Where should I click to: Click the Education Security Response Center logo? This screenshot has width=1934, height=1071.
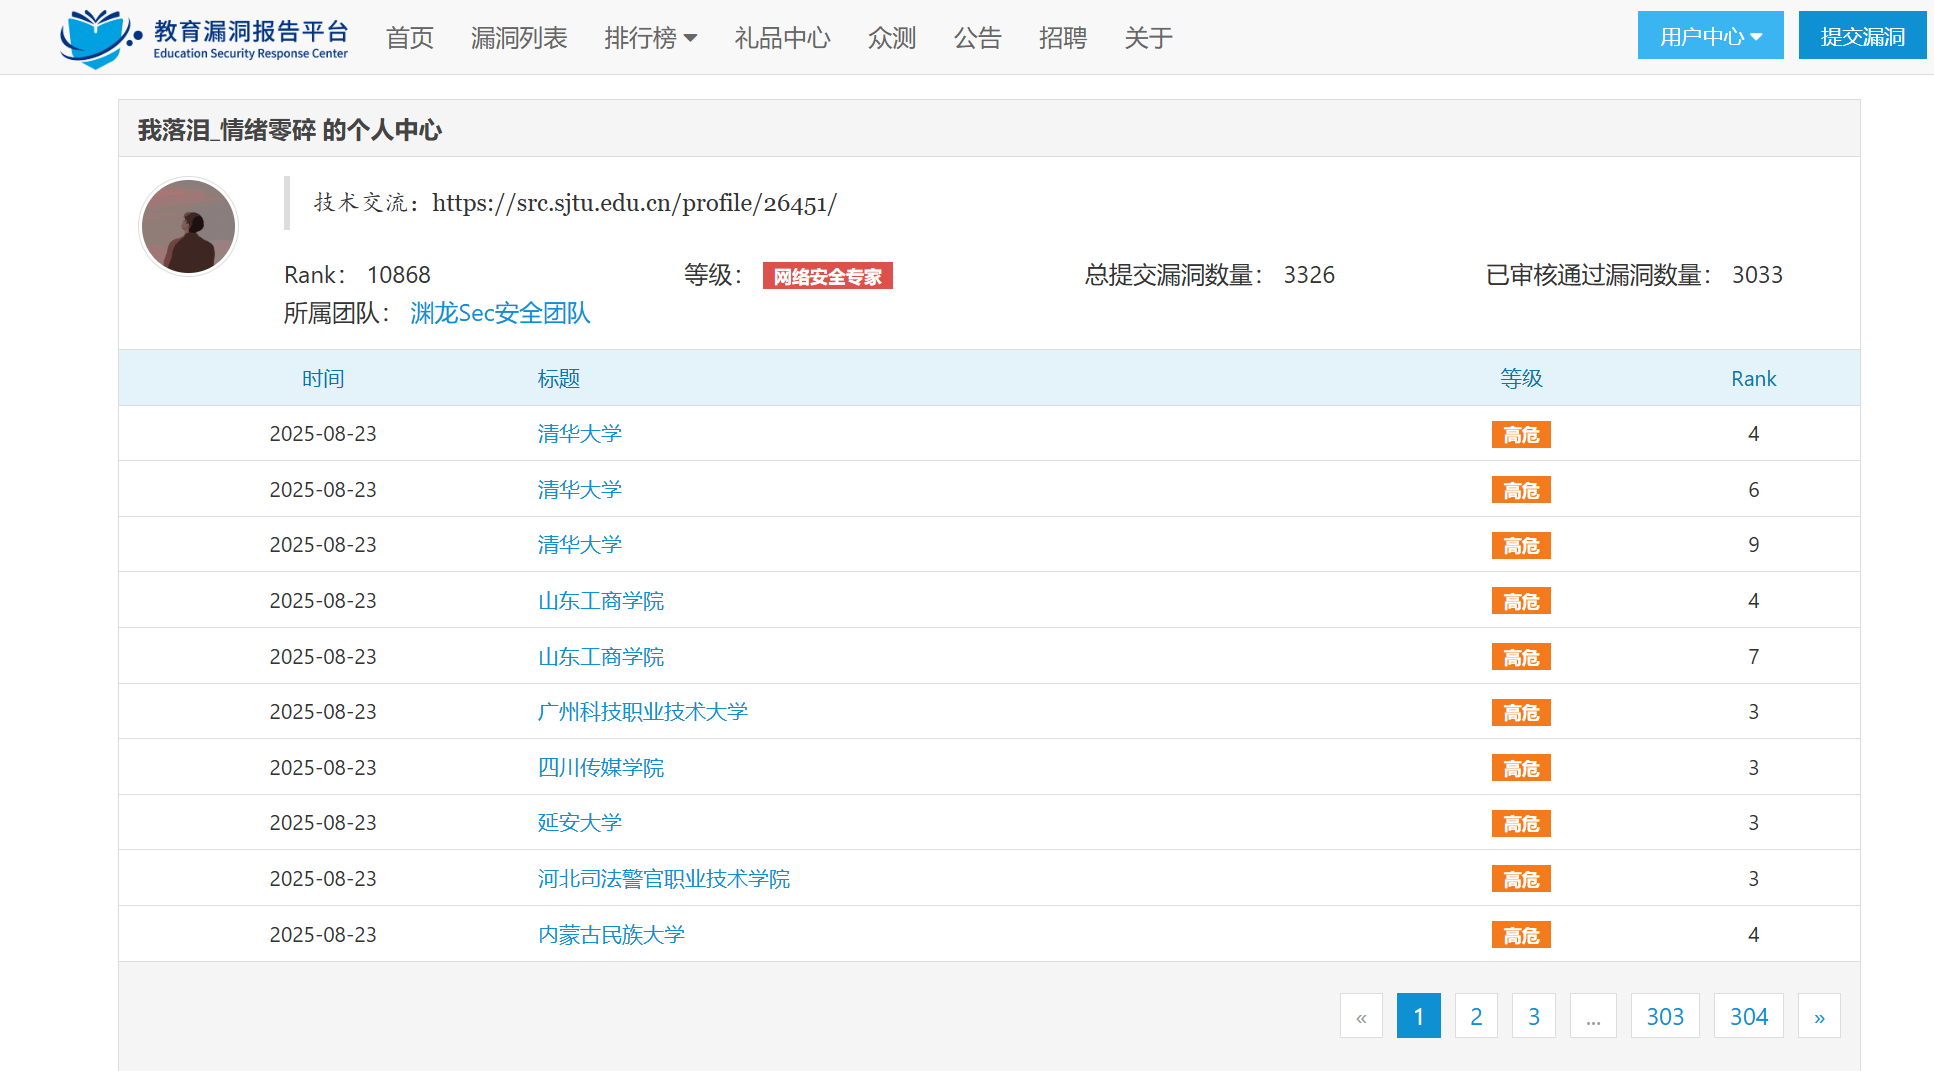204,38
